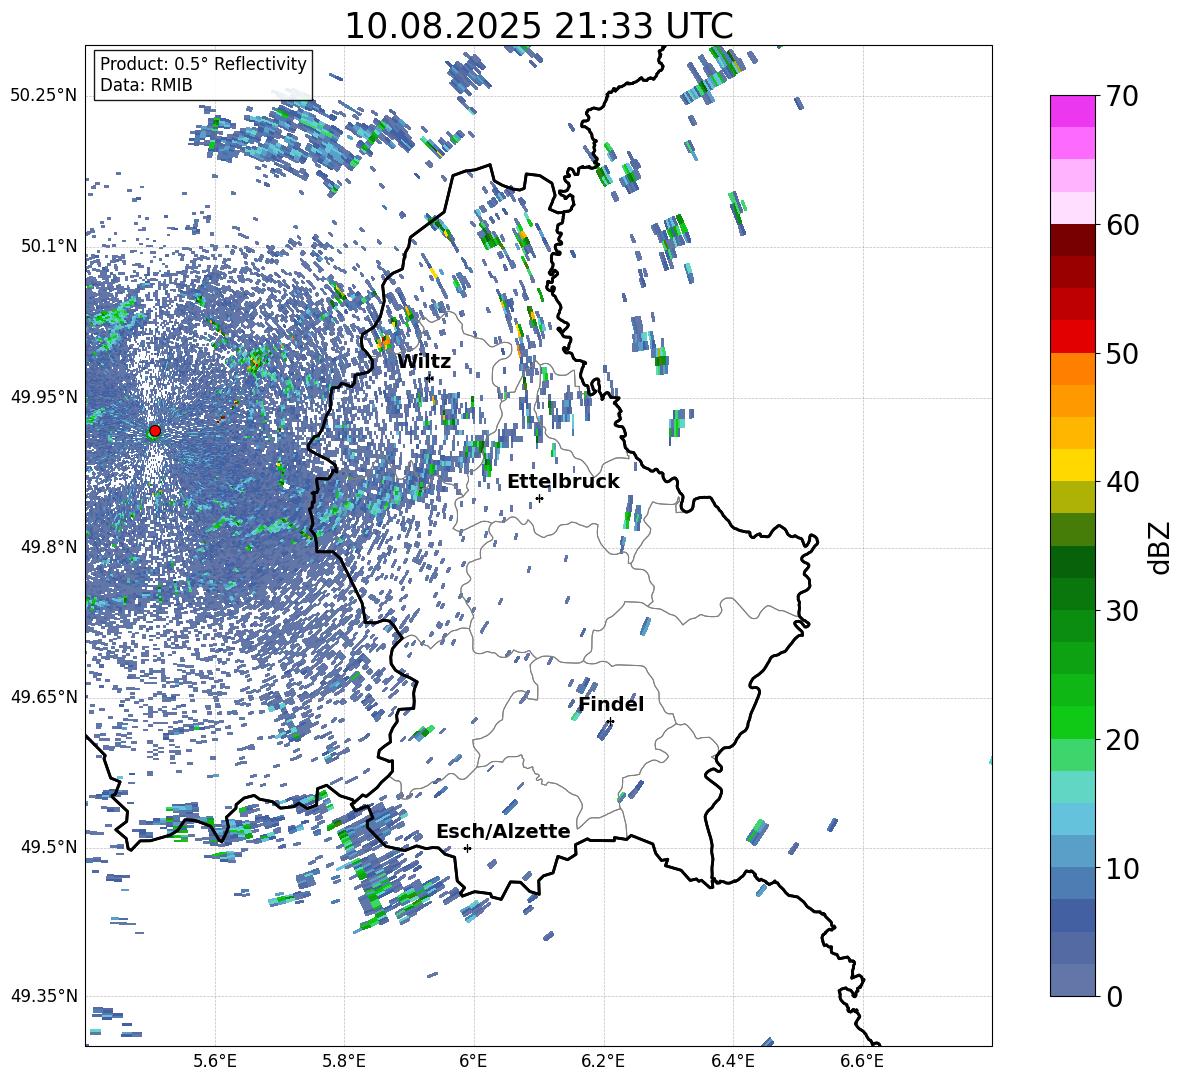Click the 40 value on colorbar
The height and width of the screenshot is (1081, 1184).
click(x=1121, y=482)
